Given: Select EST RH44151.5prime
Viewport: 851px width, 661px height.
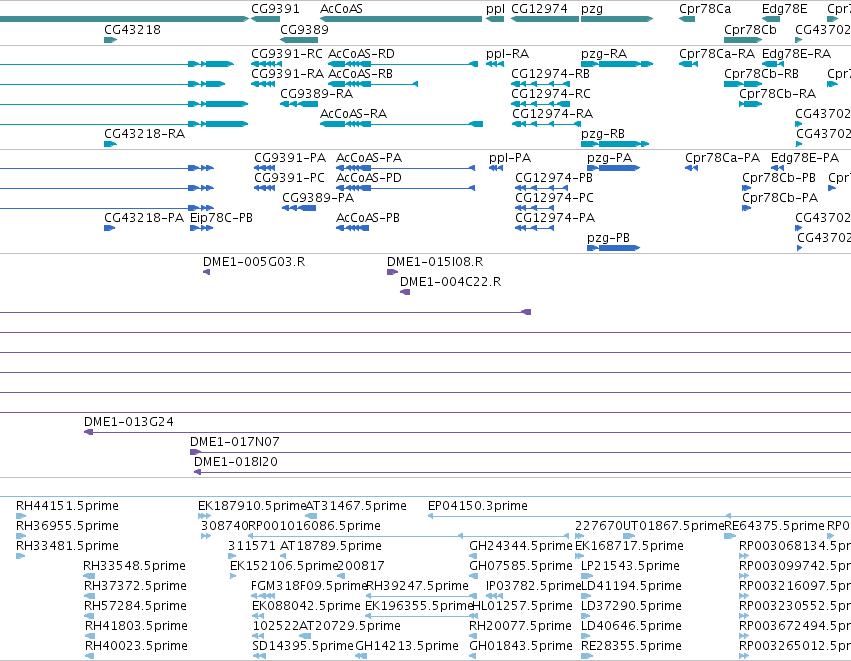Looking at the screenshot, I should pyautogui.click(x=67, y=506).
